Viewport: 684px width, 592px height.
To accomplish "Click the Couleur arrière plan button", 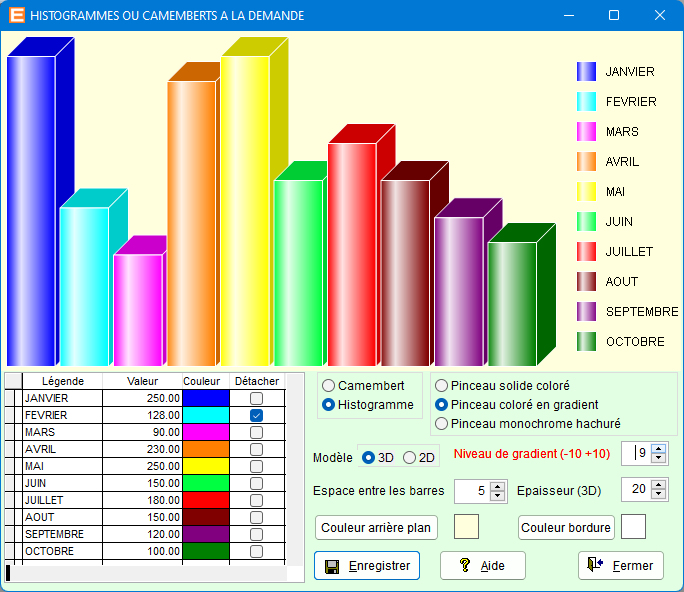I will click(x=377, y=527).
